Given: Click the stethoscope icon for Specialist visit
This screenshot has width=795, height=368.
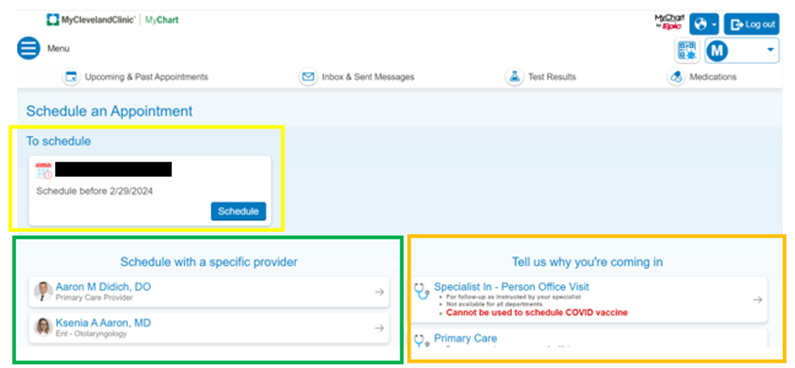Looking at the screenshot, I should 422,292.
